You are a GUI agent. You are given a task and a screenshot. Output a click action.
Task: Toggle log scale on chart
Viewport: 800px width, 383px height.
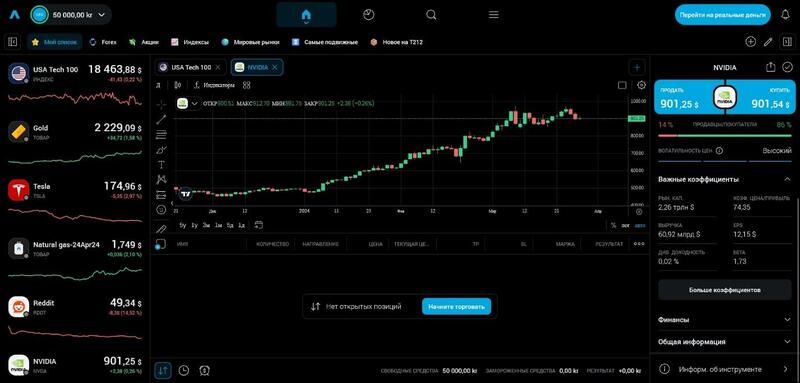[626, 225]
